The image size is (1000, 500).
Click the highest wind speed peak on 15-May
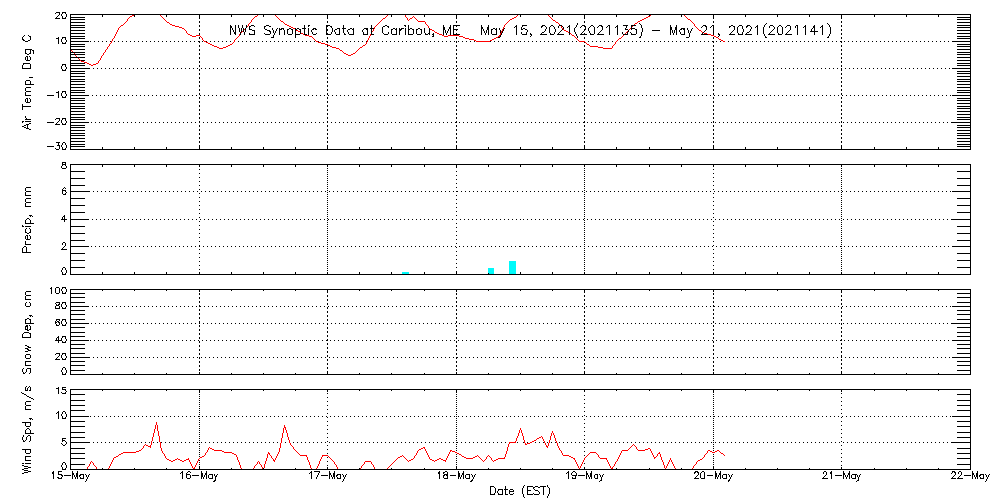[x=156, y=423]
